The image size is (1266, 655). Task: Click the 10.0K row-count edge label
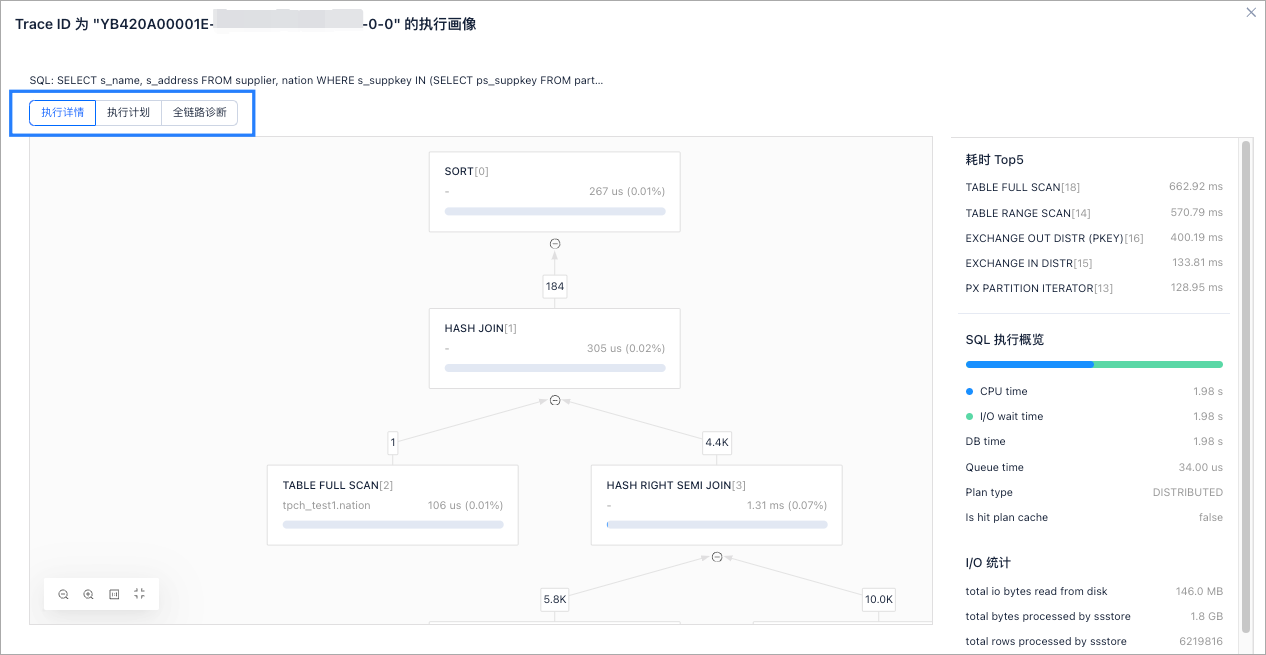tap(879, 599)
